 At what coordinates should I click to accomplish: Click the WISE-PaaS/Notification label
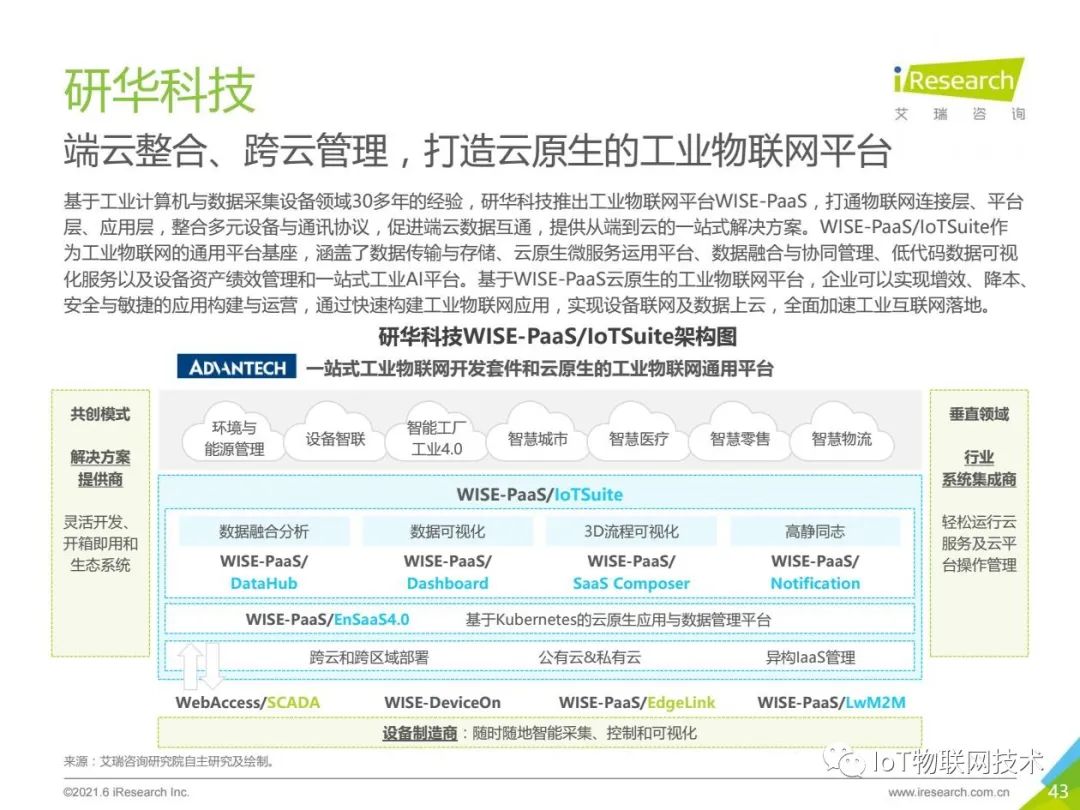pyautogui.click(x=815, y=572)
